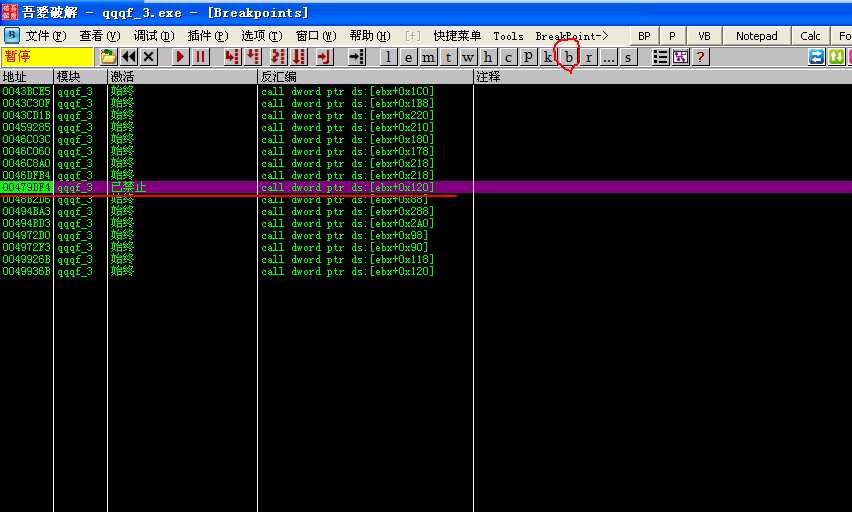852x512 pixels.
Task: Open Call stack with k button
Action: pos(548,57)
